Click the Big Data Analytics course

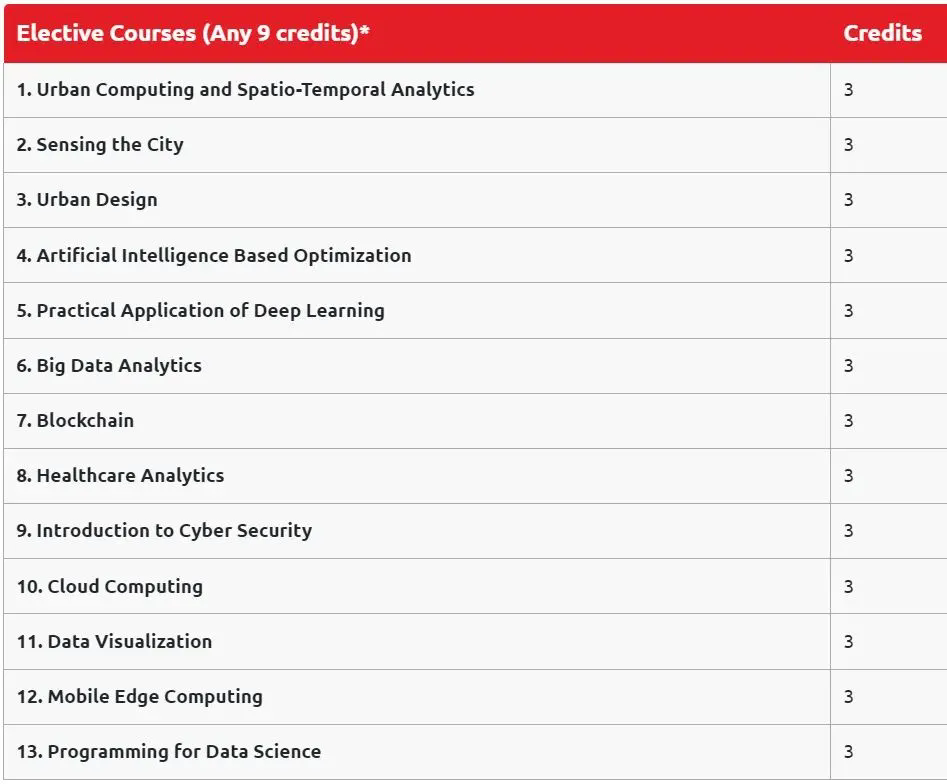pyautogui.click(x=109, y=366)
